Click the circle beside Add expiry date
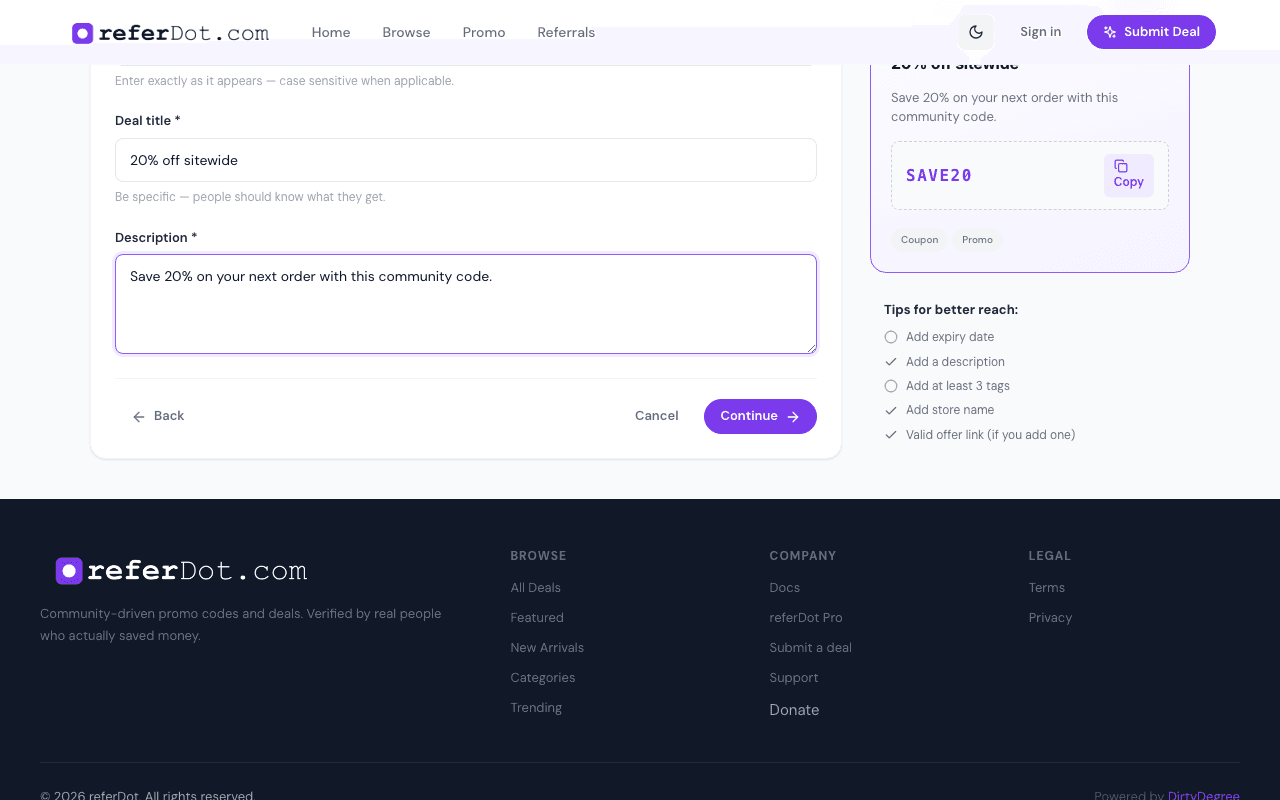 point(891,337)
